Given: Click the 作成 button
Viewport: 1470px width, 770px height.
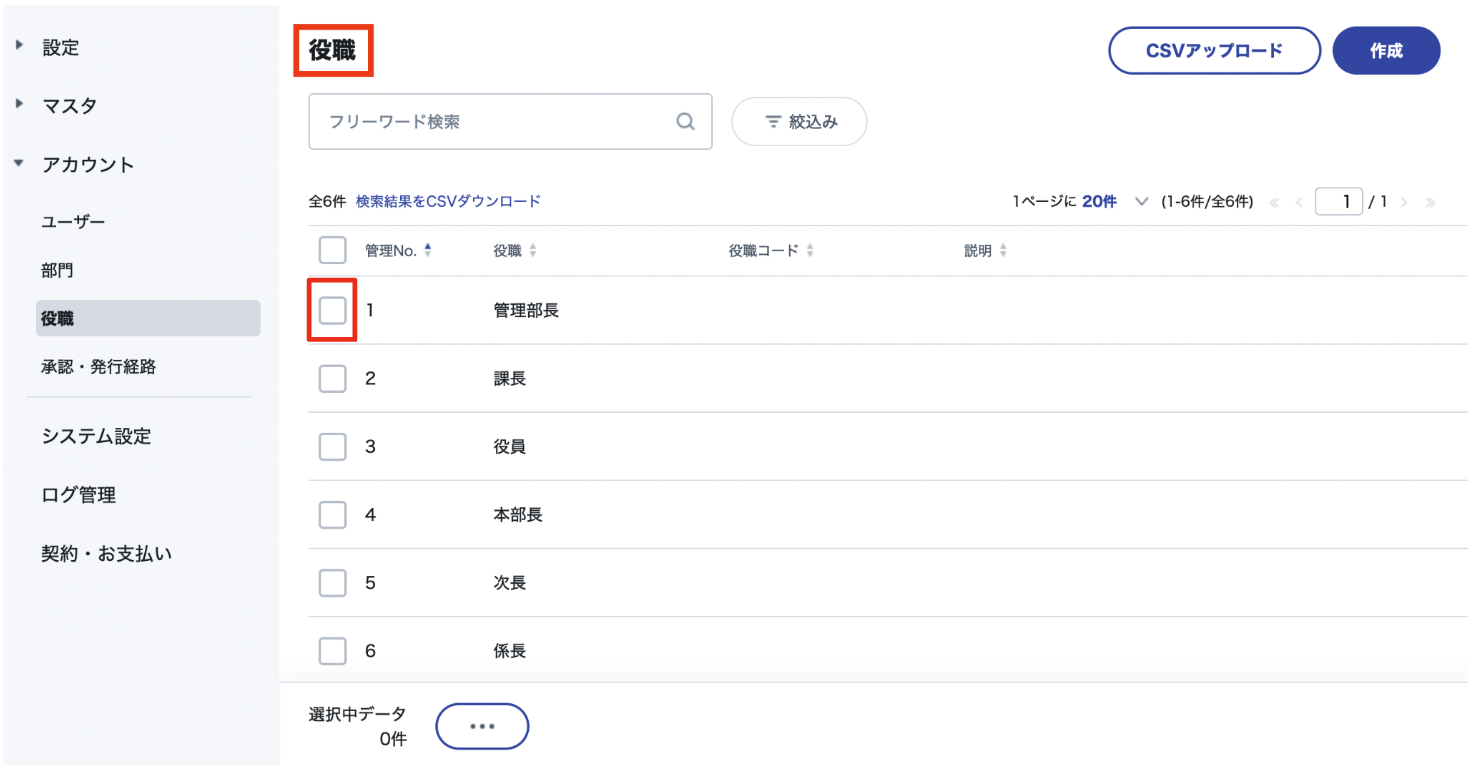Looking at the screenshot, I should [1386, 51].
